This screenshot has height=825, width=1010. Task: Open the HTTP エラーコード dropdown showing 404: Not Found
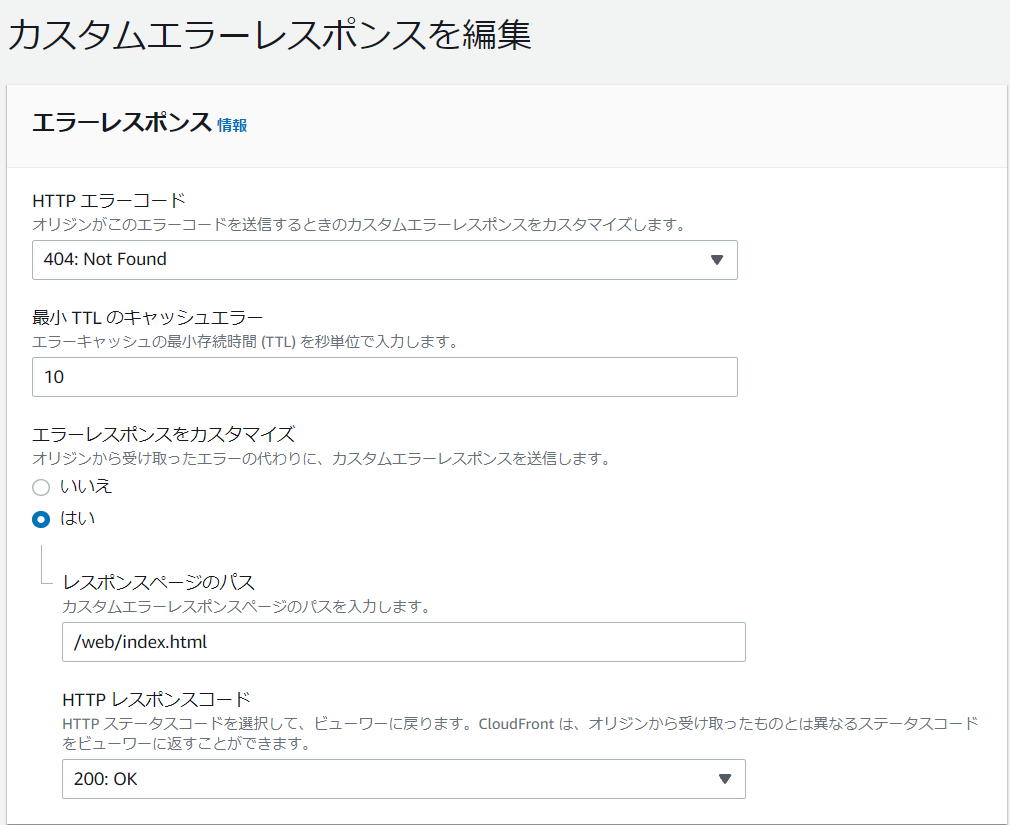(385, 259)
